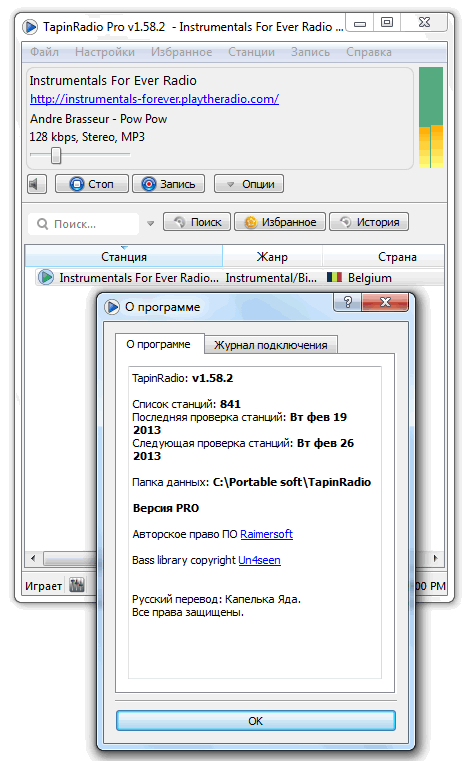The image size is (469, 761).
Task: Maximize the TapinRadio Pro window
Action: click(387, 22)
